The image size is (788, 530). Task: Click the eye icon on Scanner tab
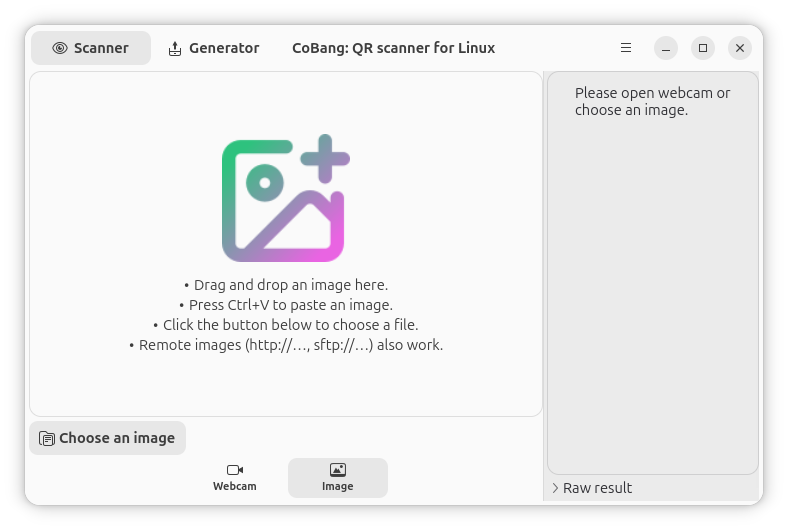point(60,48)
